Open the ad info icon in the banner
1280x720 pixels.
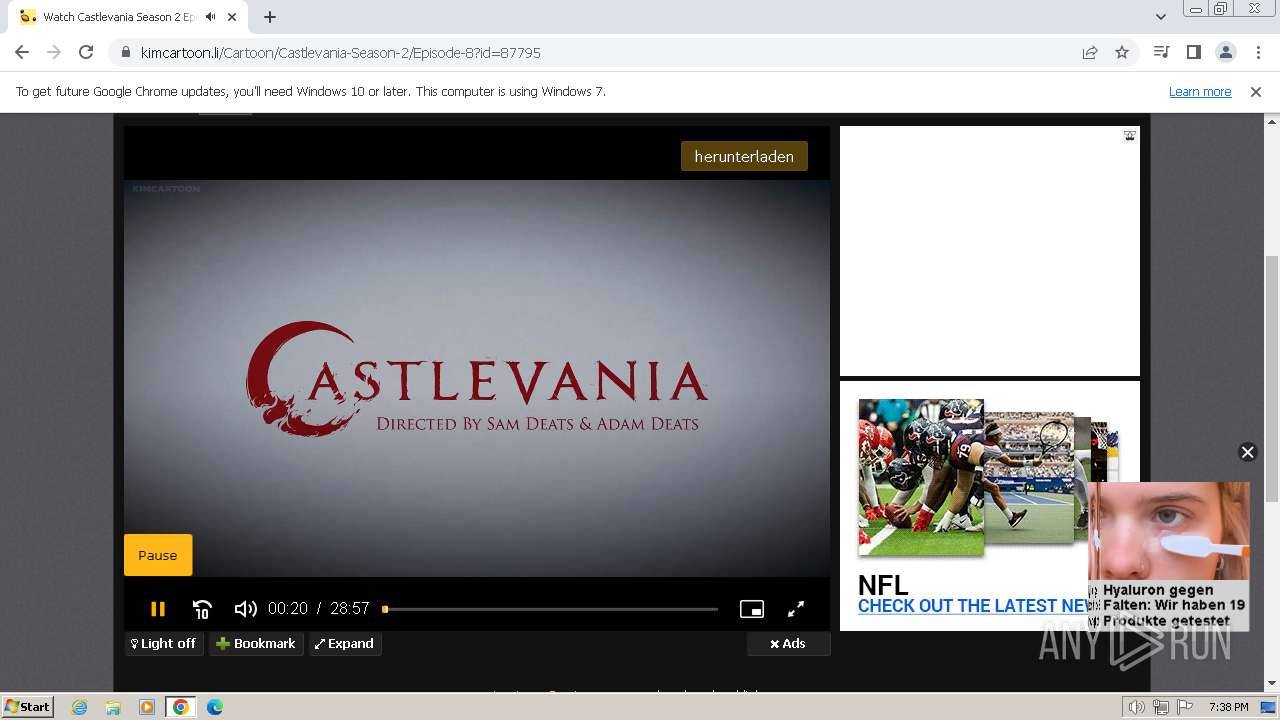tap(1129, 135)
